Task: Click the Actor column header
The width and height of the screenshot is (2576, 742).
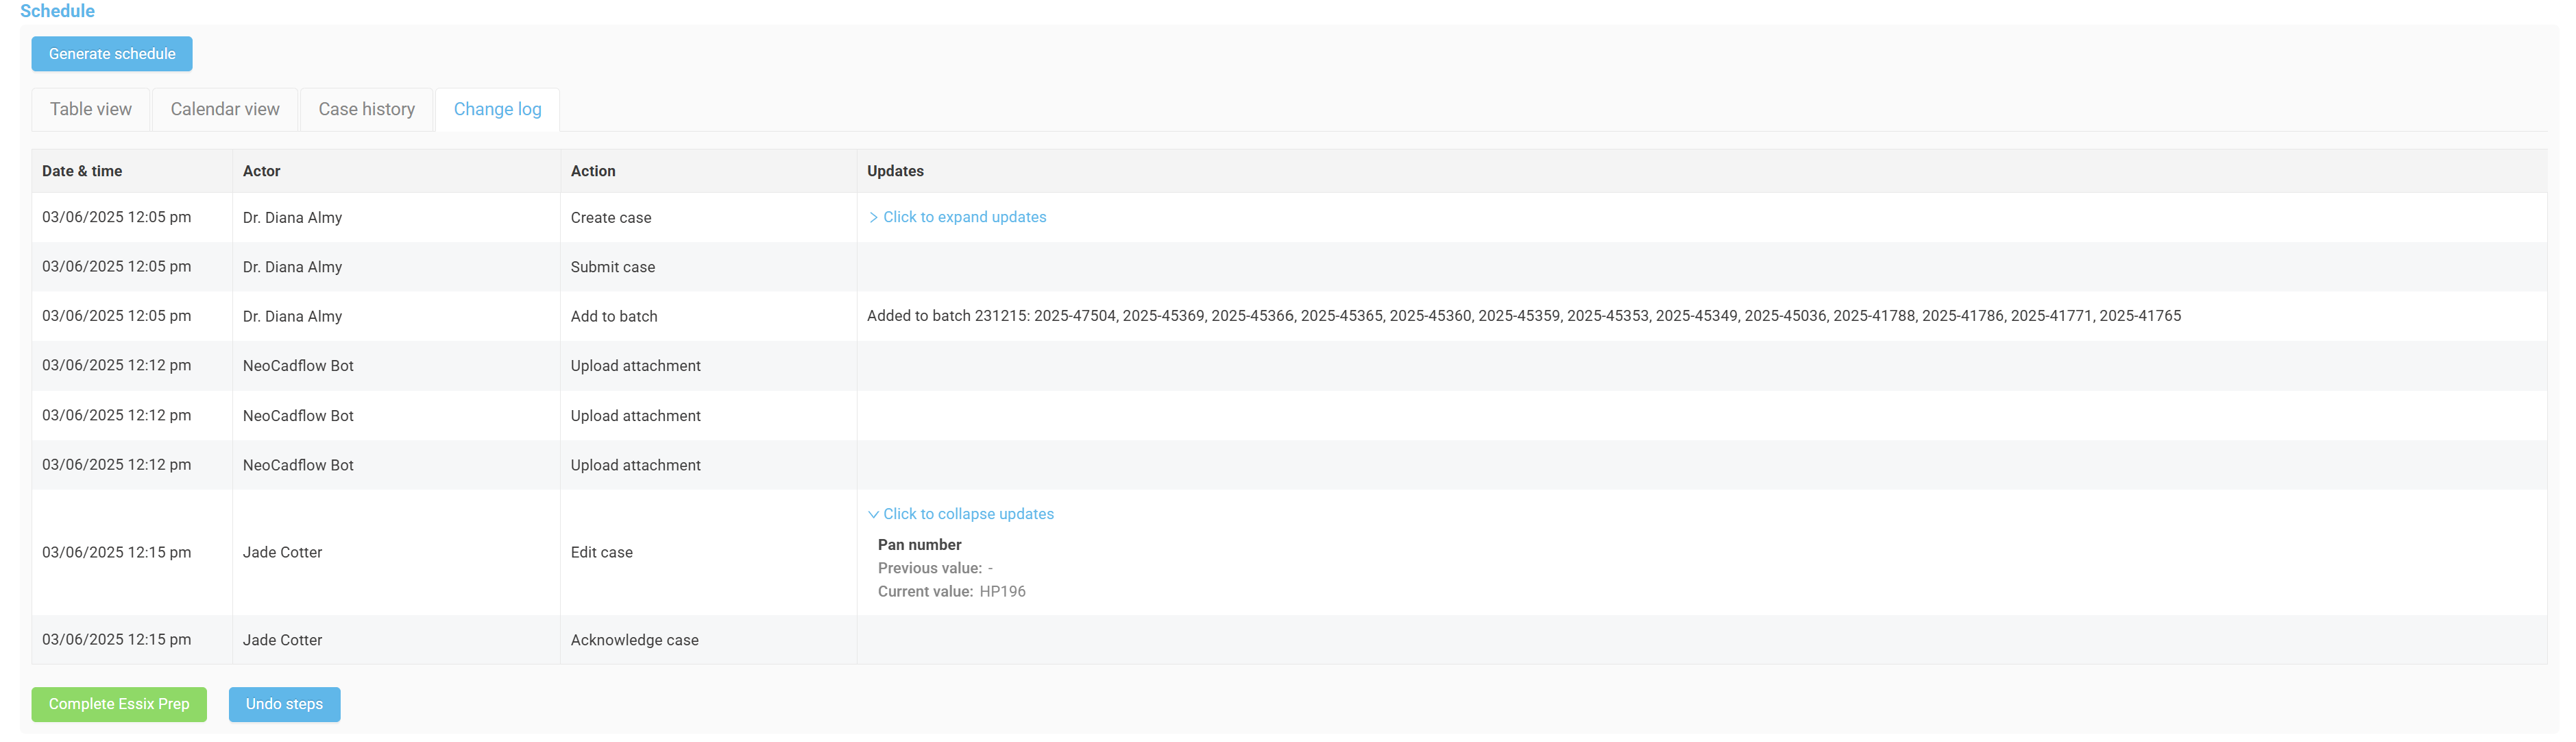Action: pos(261,171)
